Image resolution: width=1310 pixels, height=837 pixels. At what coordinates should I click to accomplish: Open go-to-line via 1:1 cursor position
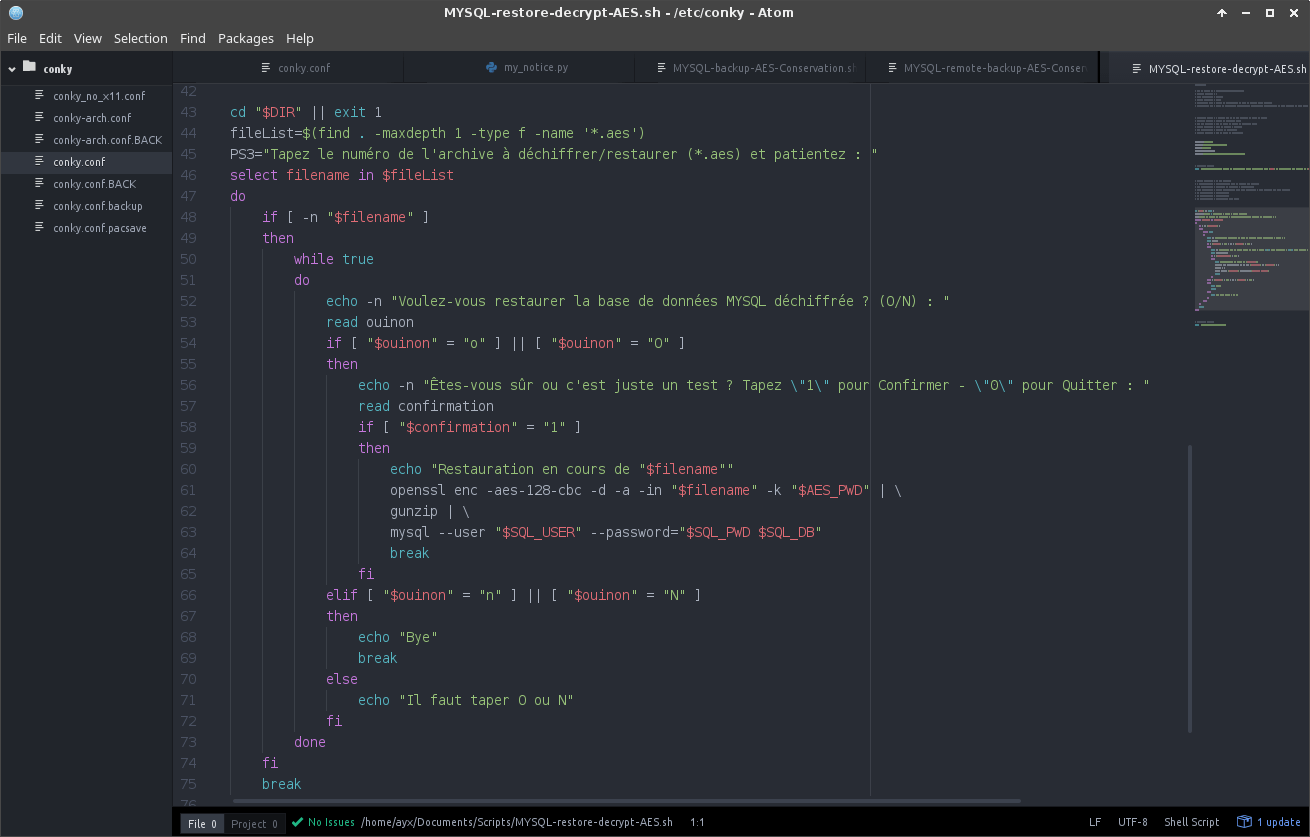697,822
